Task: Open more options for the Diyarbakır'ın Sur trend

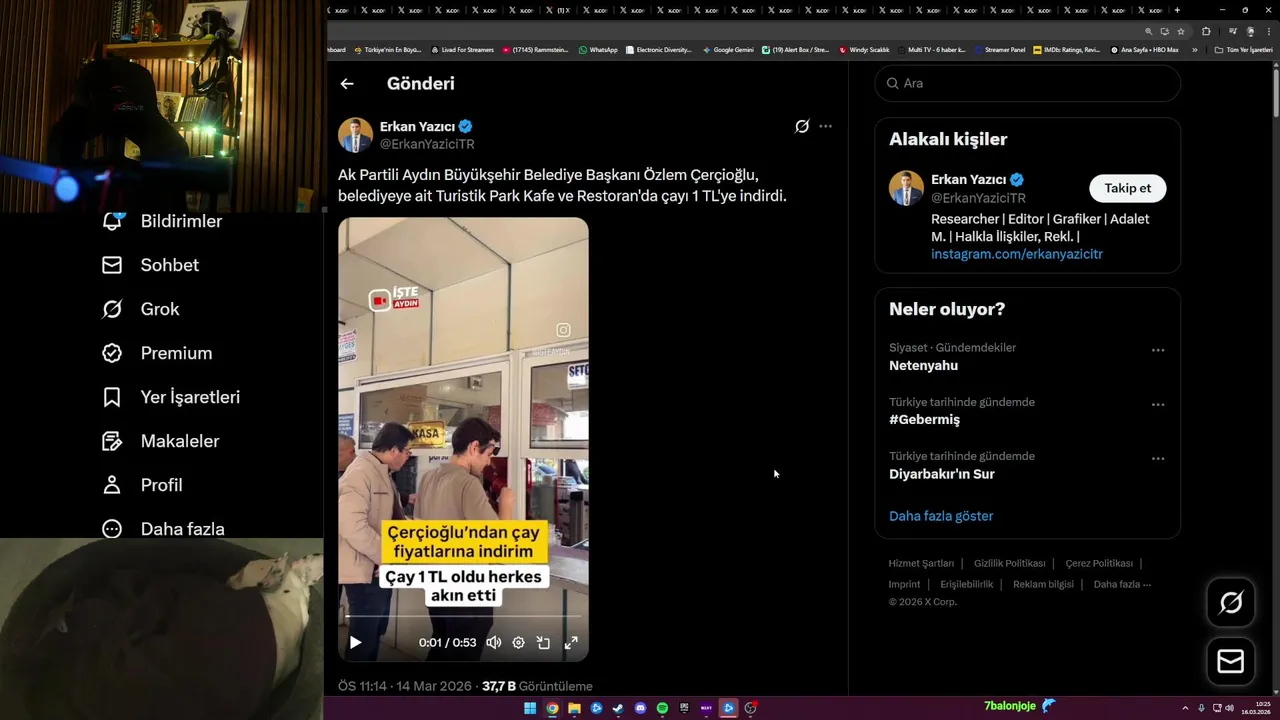Action: 1158,458
